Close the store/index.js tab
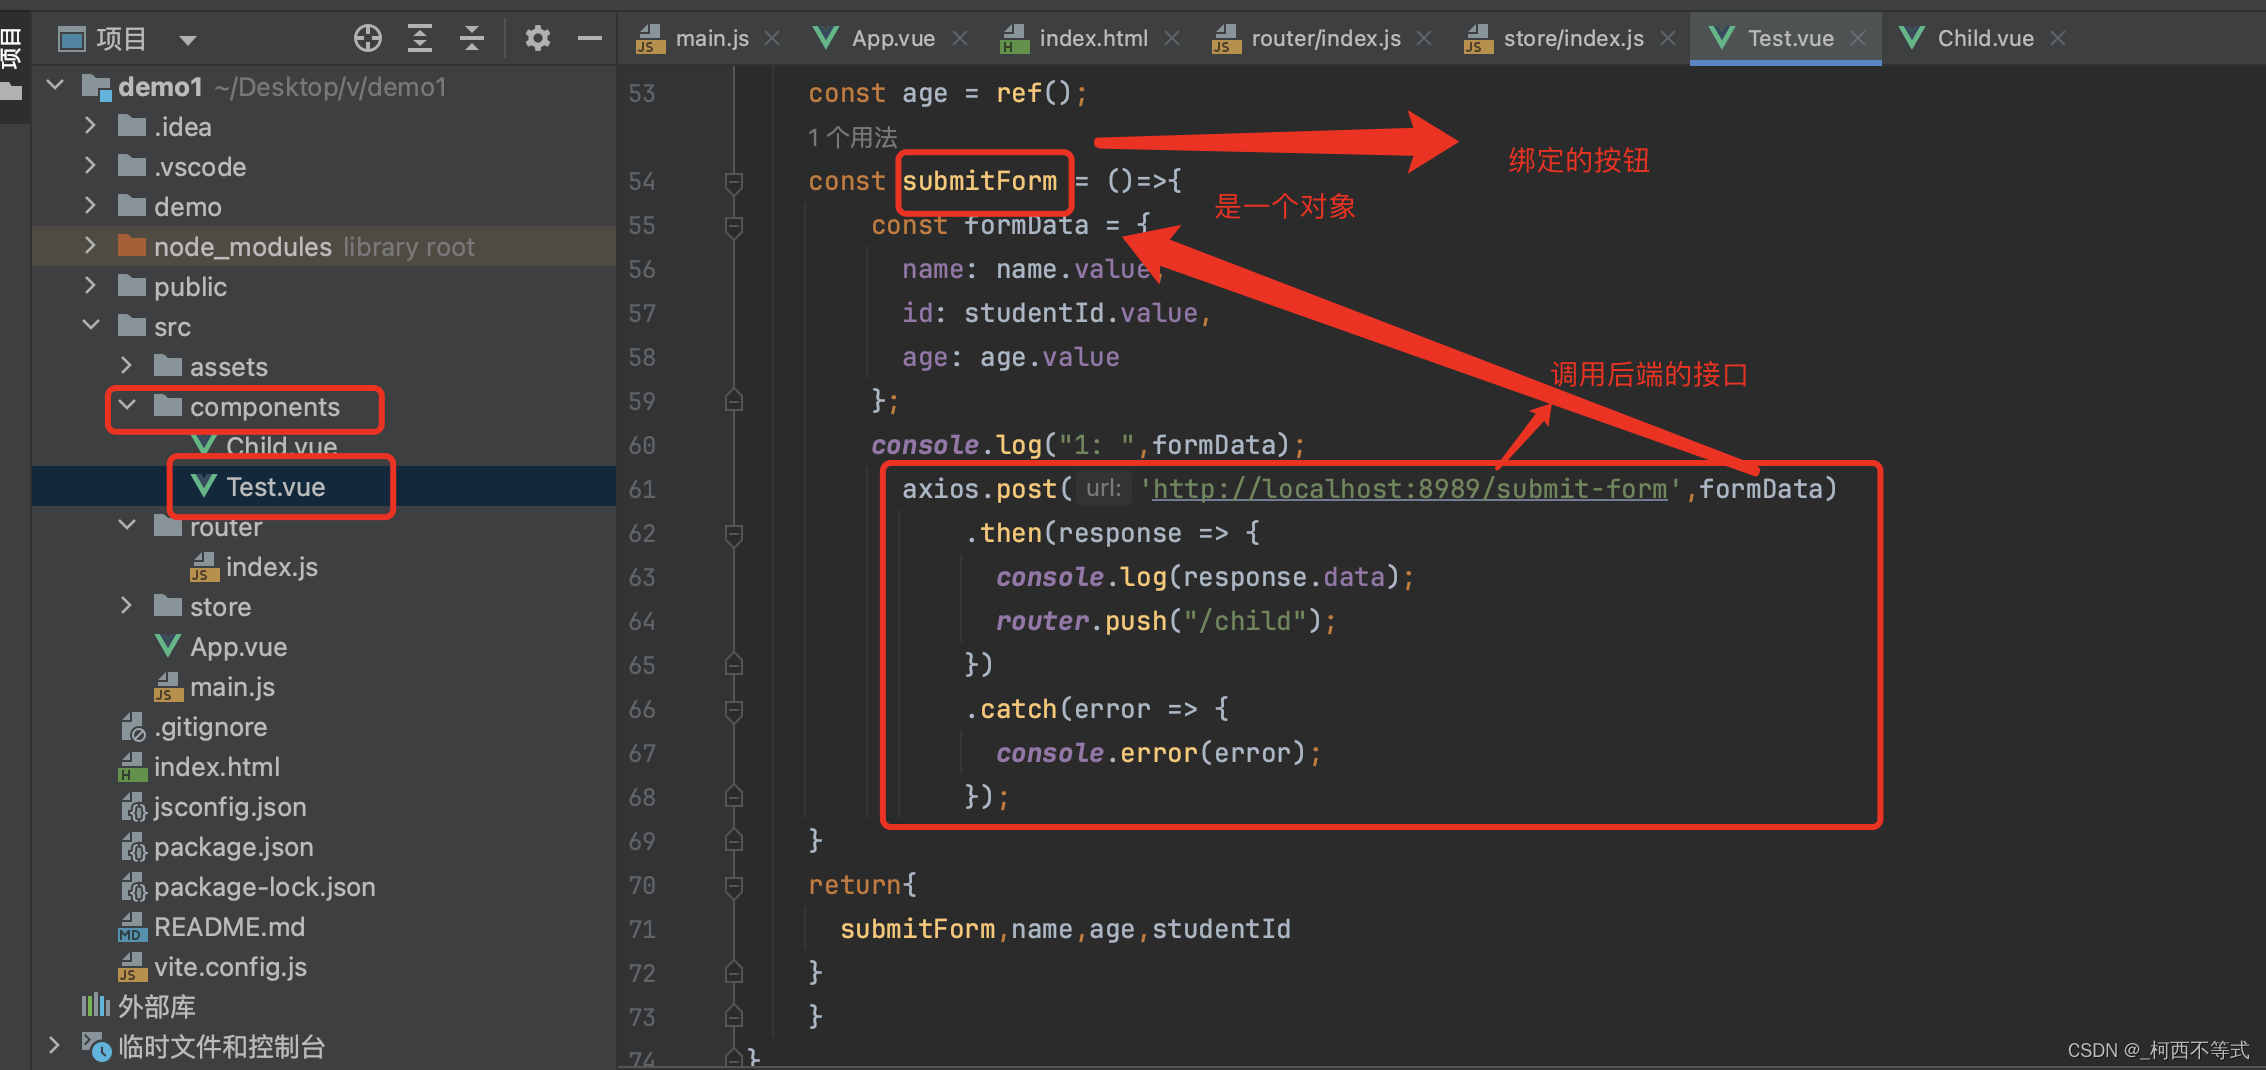 (x=1668, y=38)
